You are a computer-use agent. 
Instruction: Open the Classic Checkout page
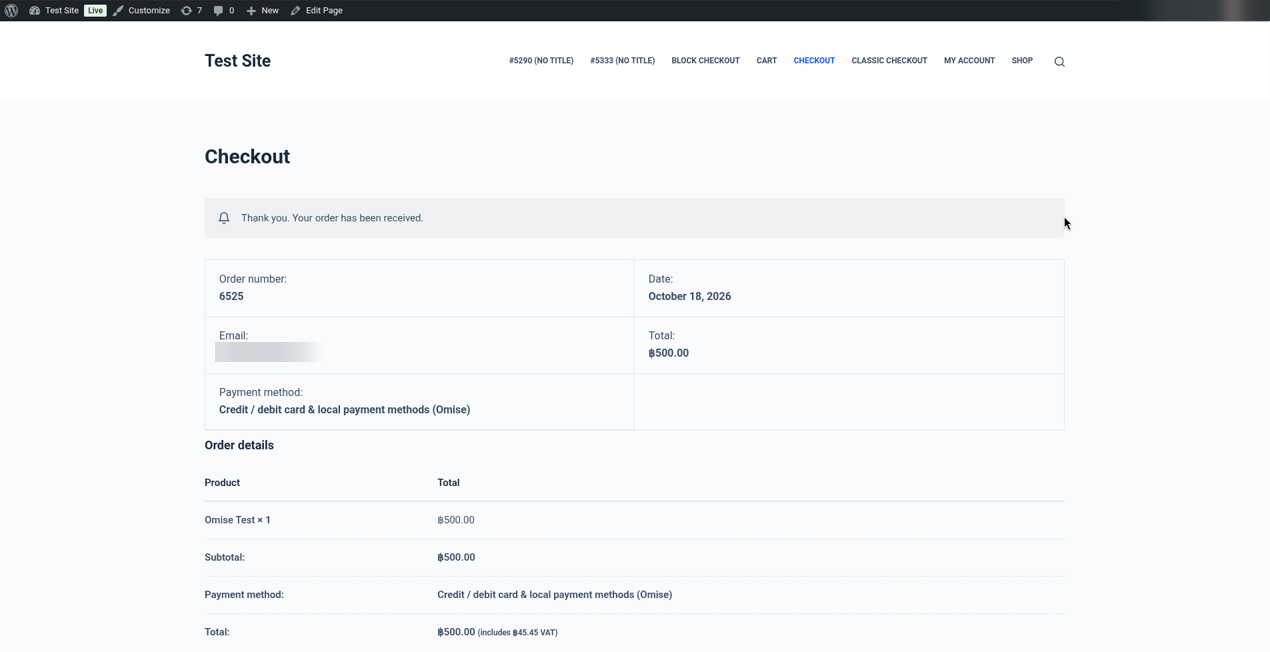[x=889, y=61]
